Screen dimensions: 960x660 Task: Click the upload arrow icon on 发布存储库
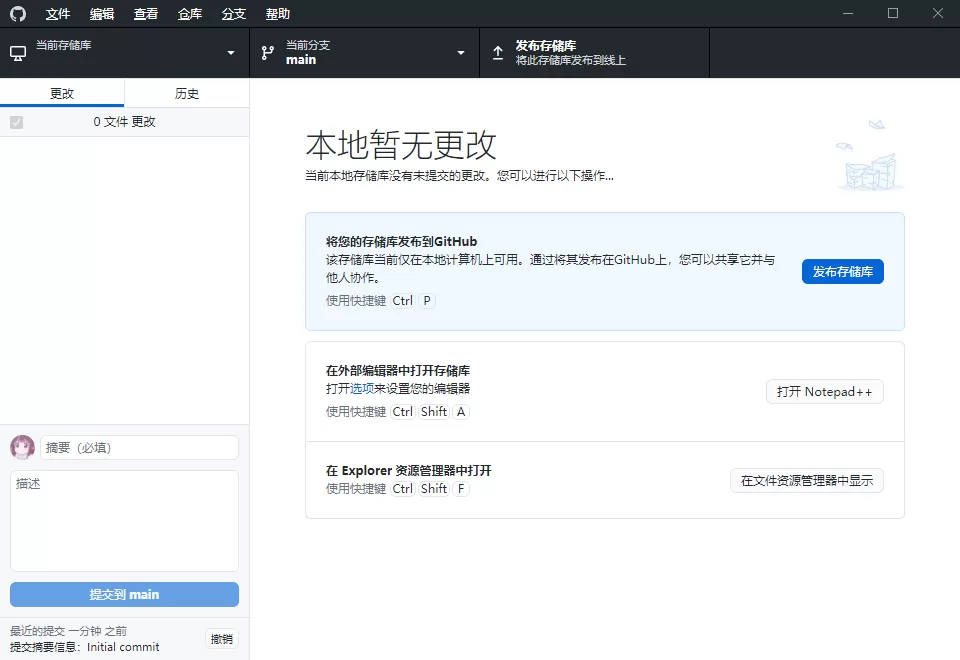[497, 52]
